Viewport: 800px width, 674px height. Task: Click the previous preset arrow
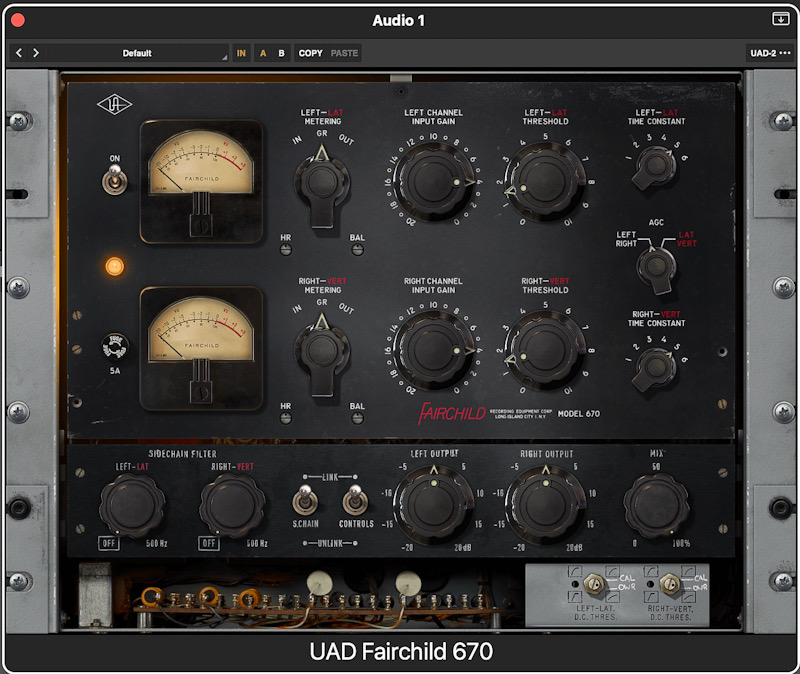click(x=19, y=53)
